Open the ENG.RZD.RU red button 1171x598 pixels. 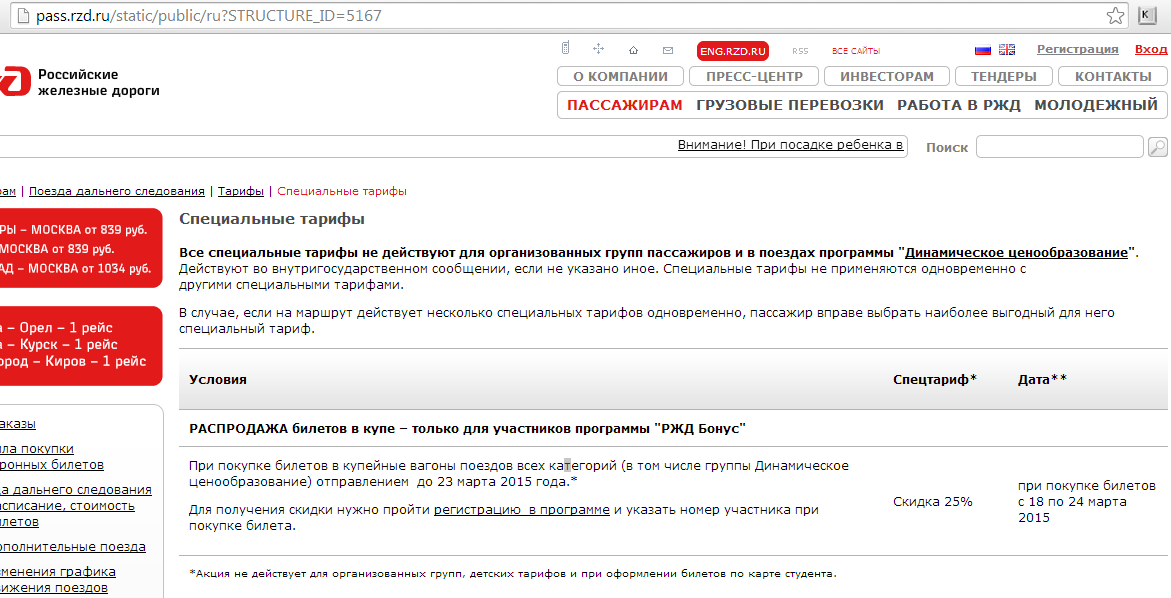733,51
